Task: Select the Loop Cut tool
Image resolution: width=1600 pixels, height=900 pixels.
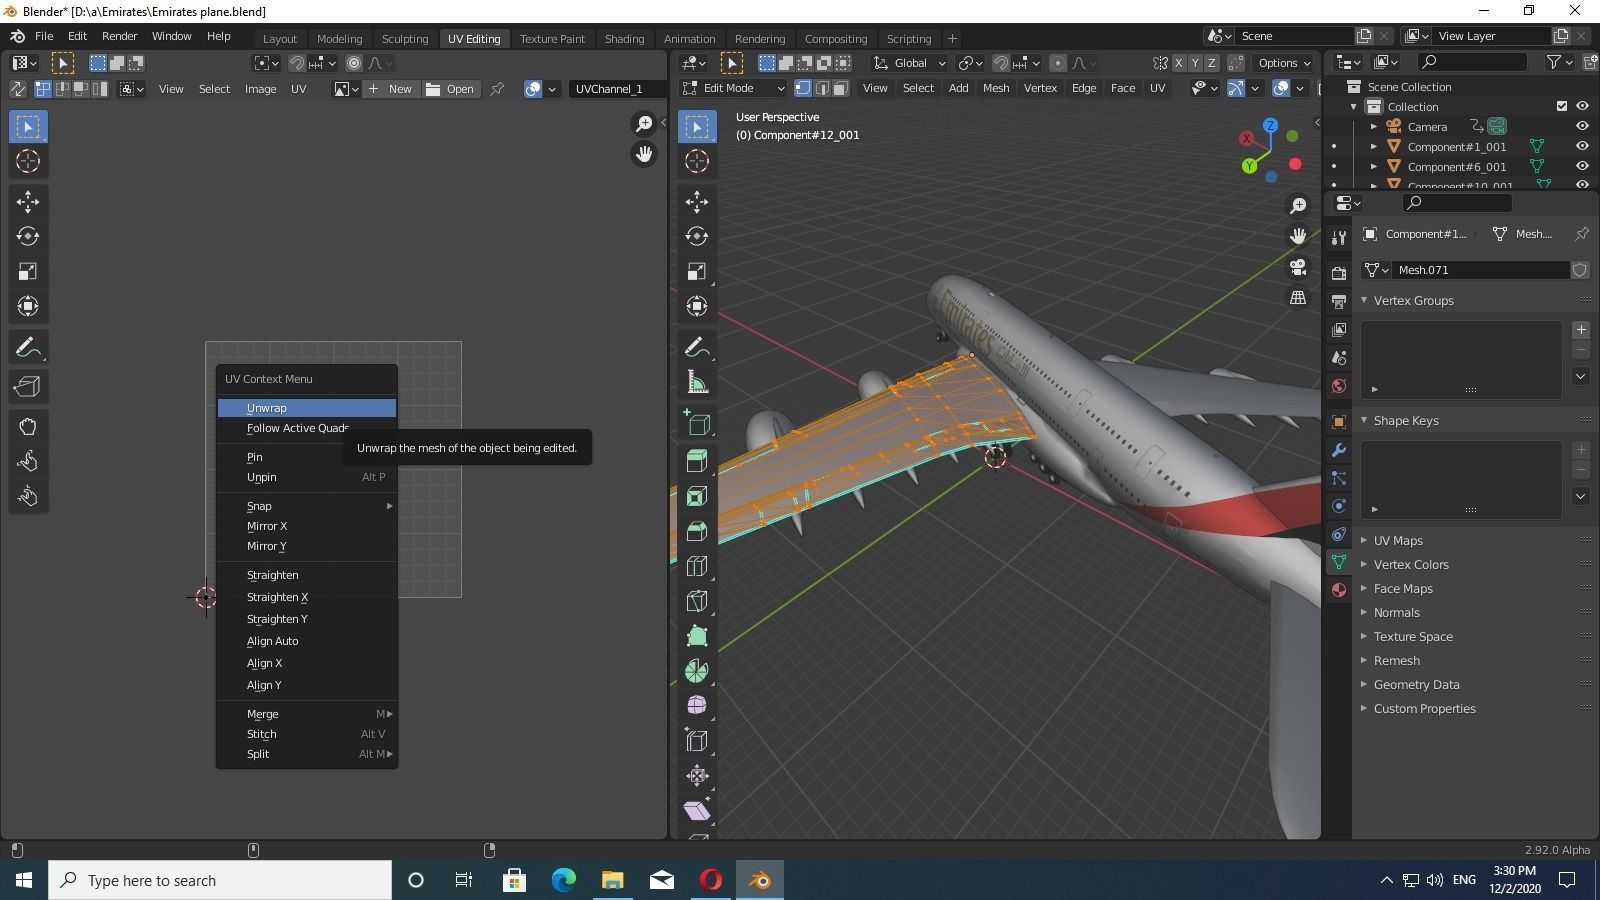Action: click(697, 566)
